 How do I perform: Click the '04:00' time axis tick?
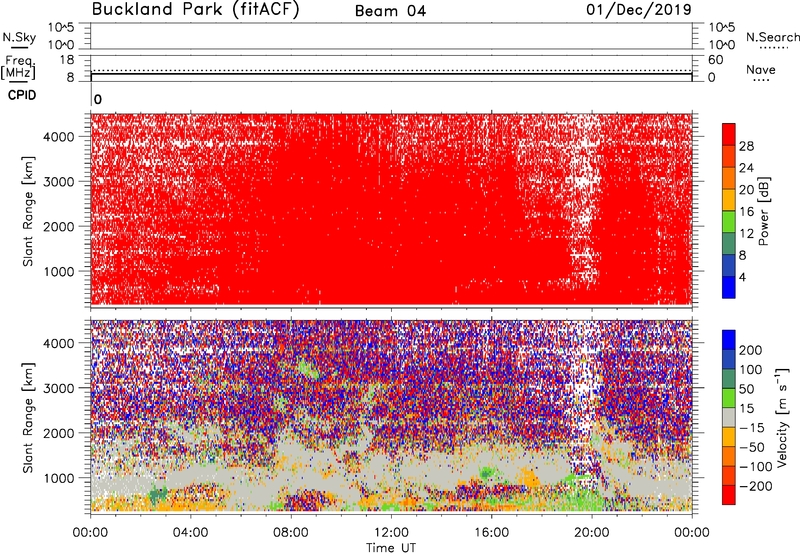click(x=190, y=533)
